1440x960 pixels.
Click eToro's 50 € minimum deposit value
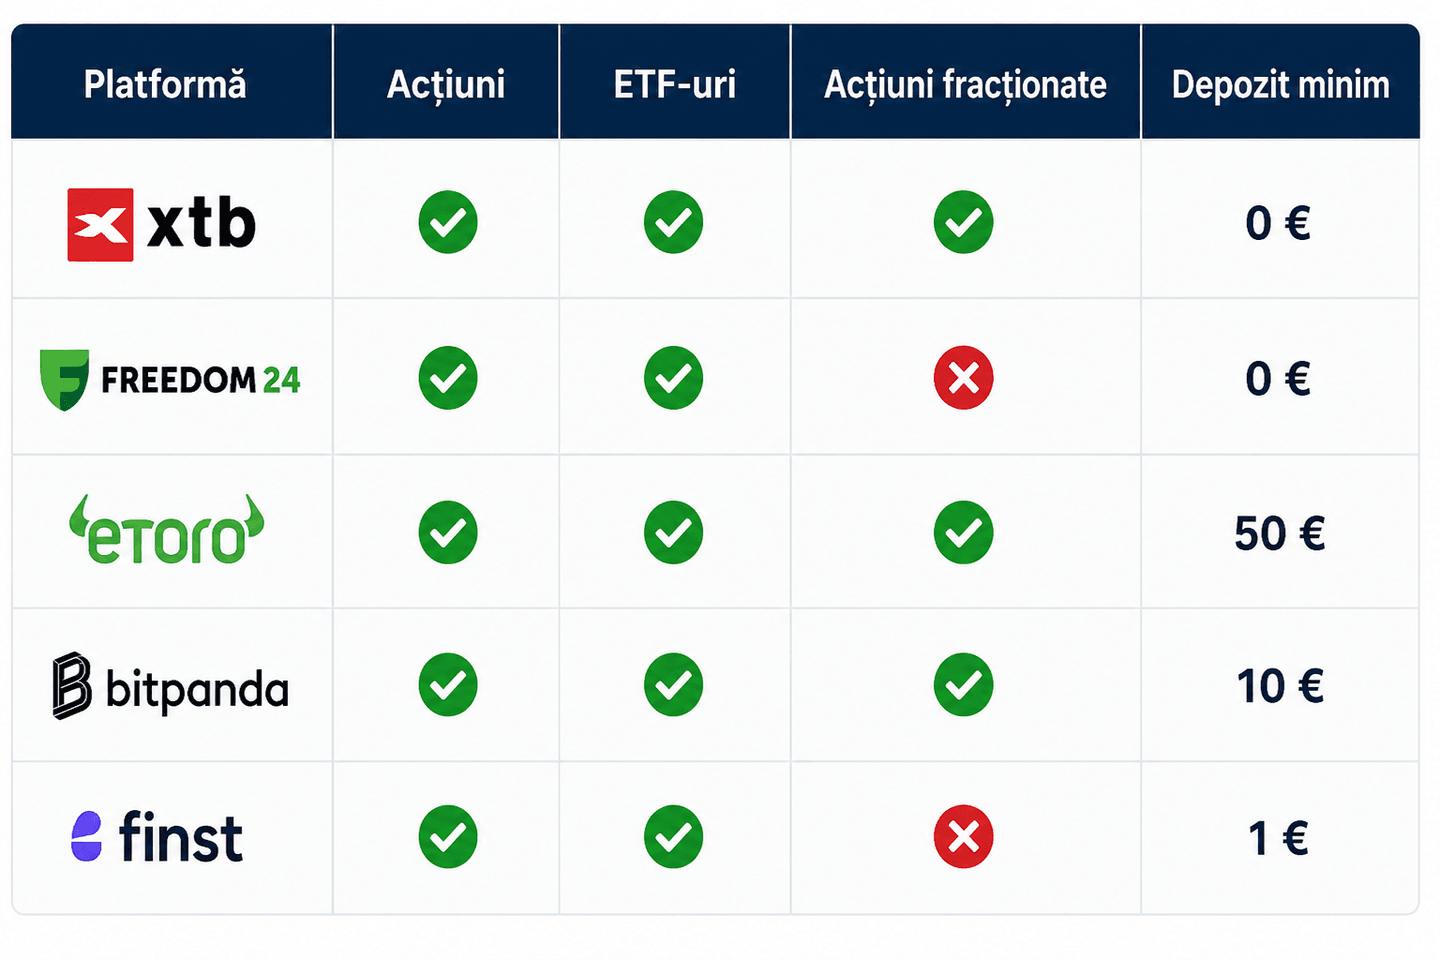click(1279, 533)
